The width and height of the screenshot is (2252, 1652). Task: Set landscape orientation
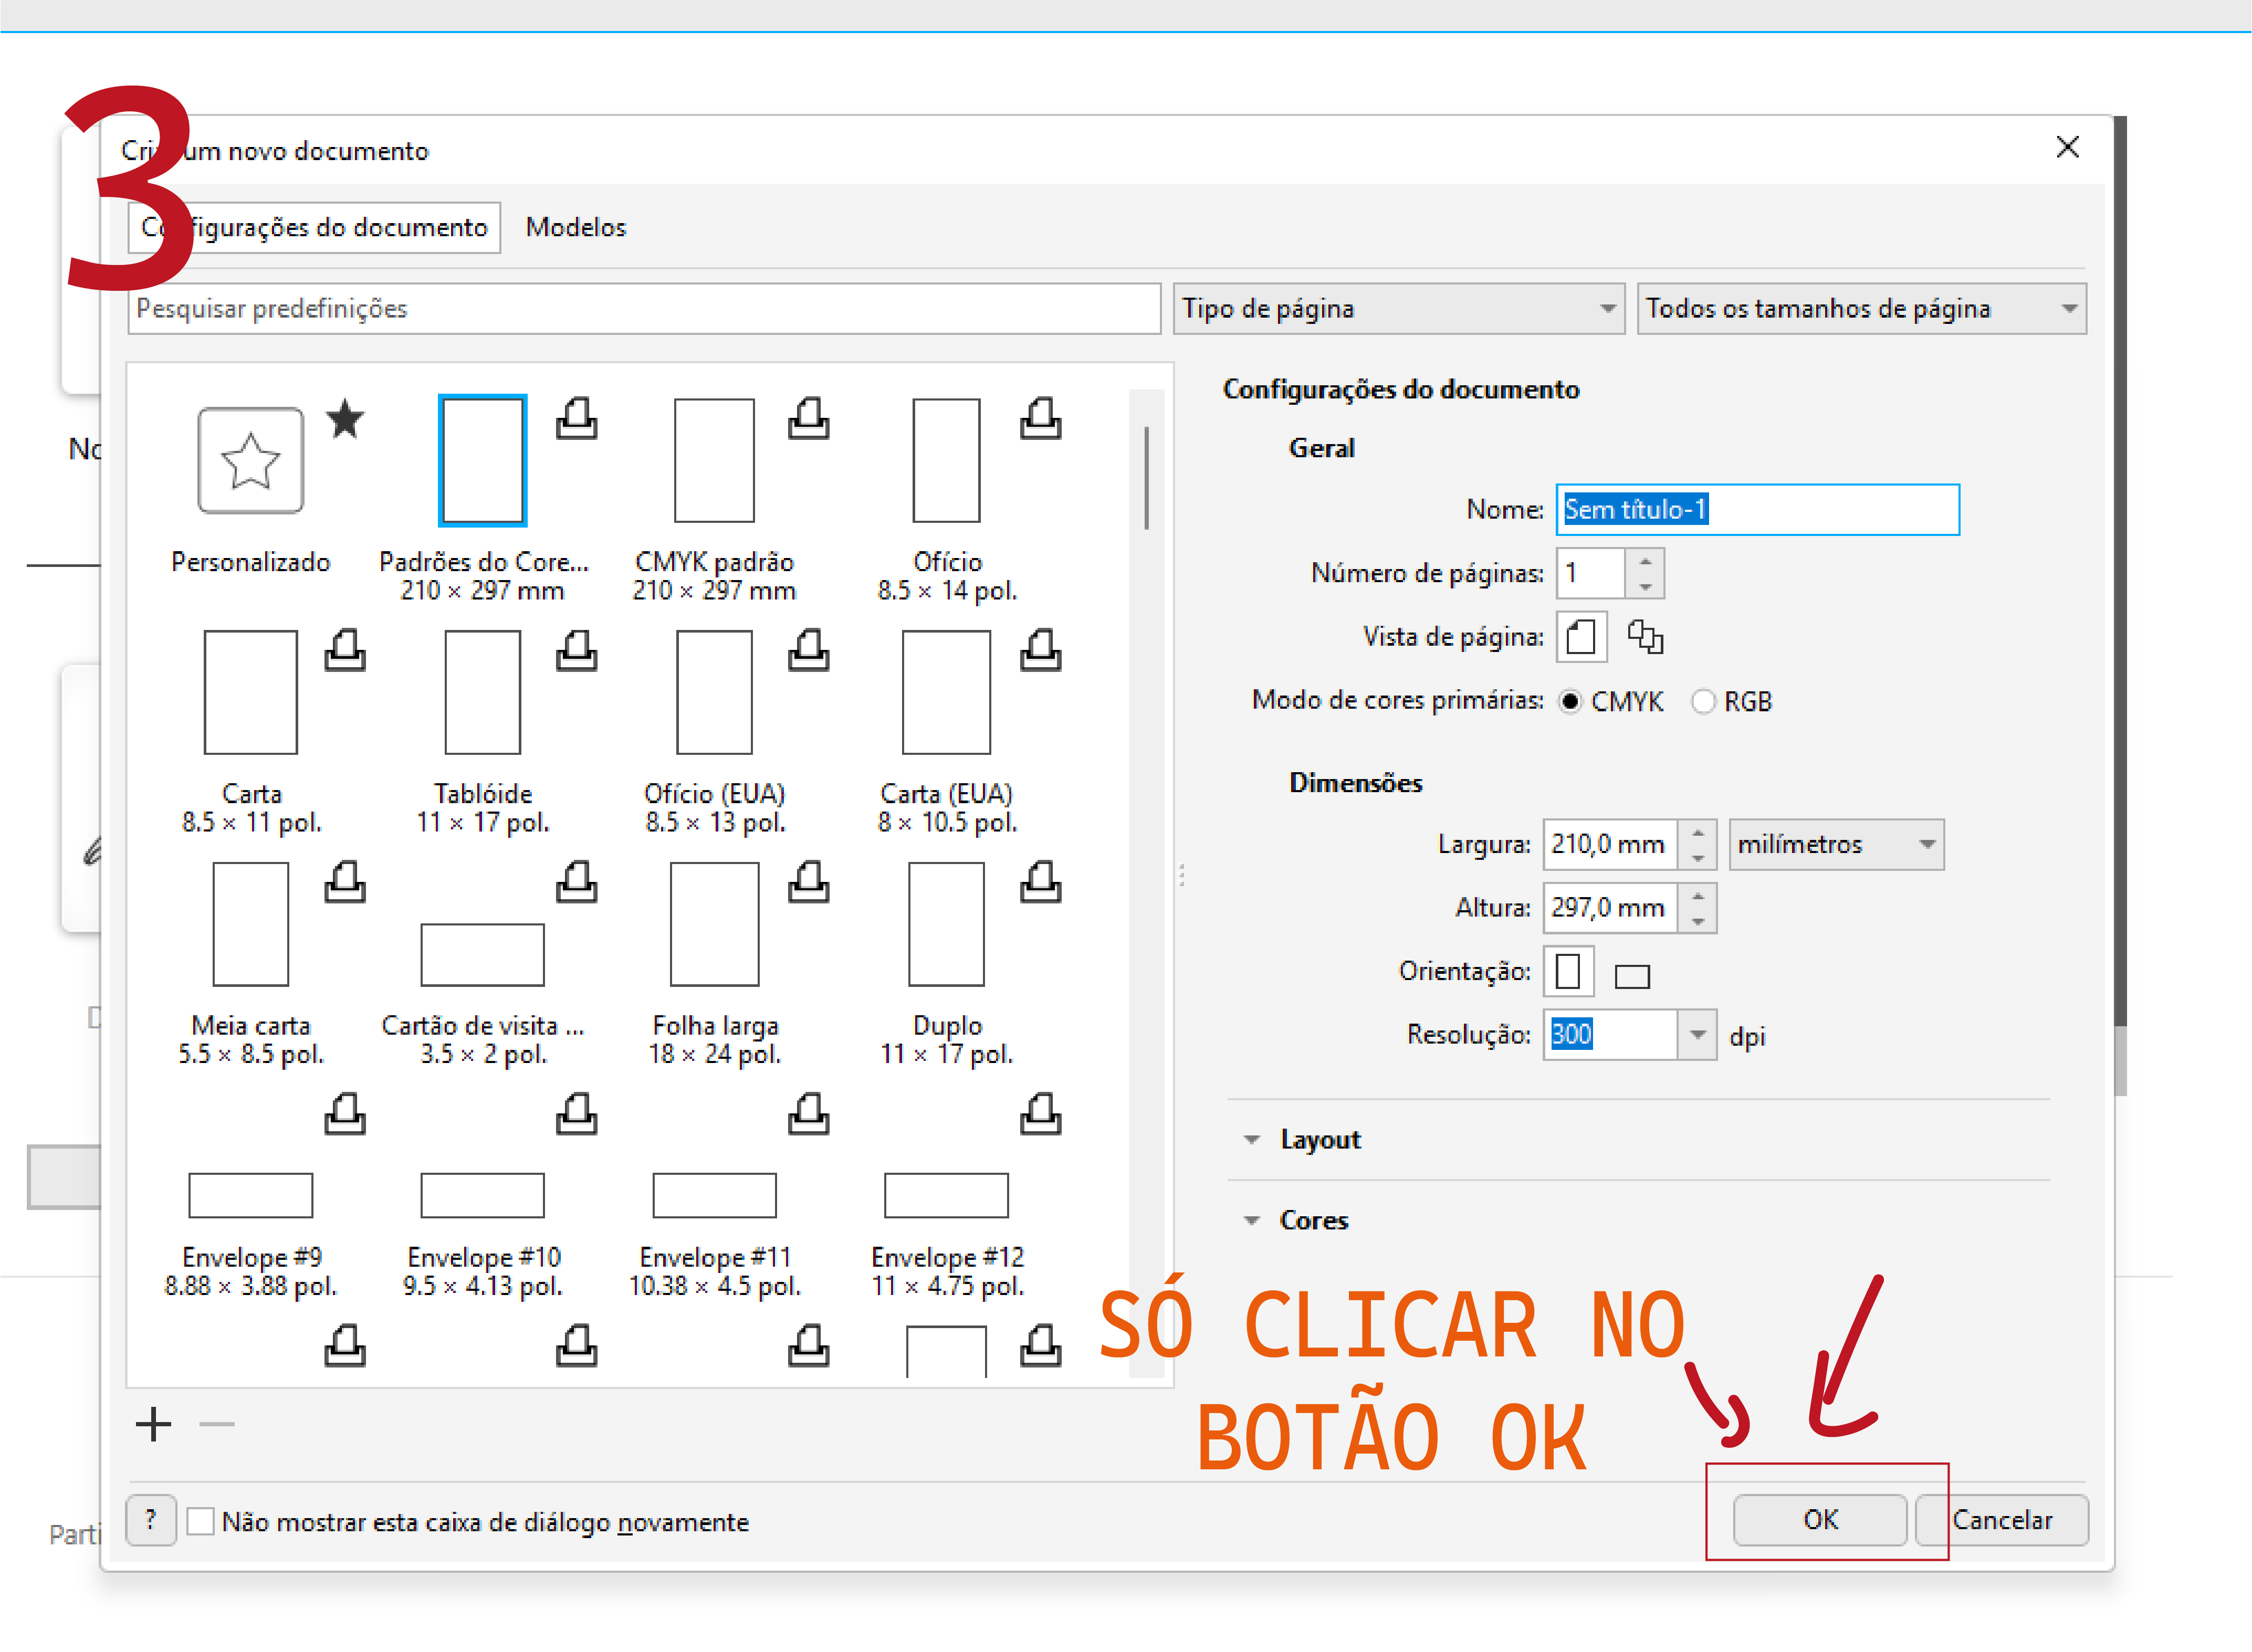point(1631,974)
